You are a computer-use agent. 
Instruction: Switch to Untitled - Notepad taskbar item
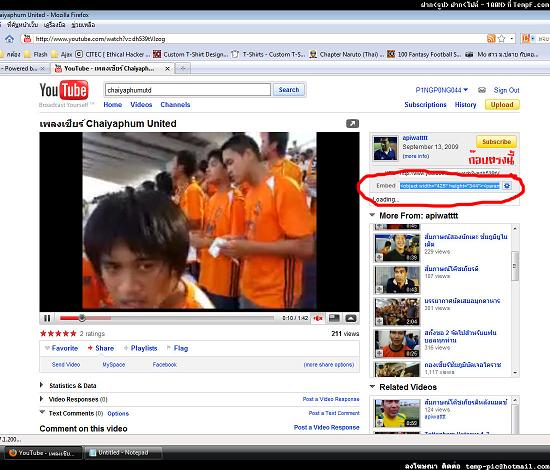click(x=123, y=453)
